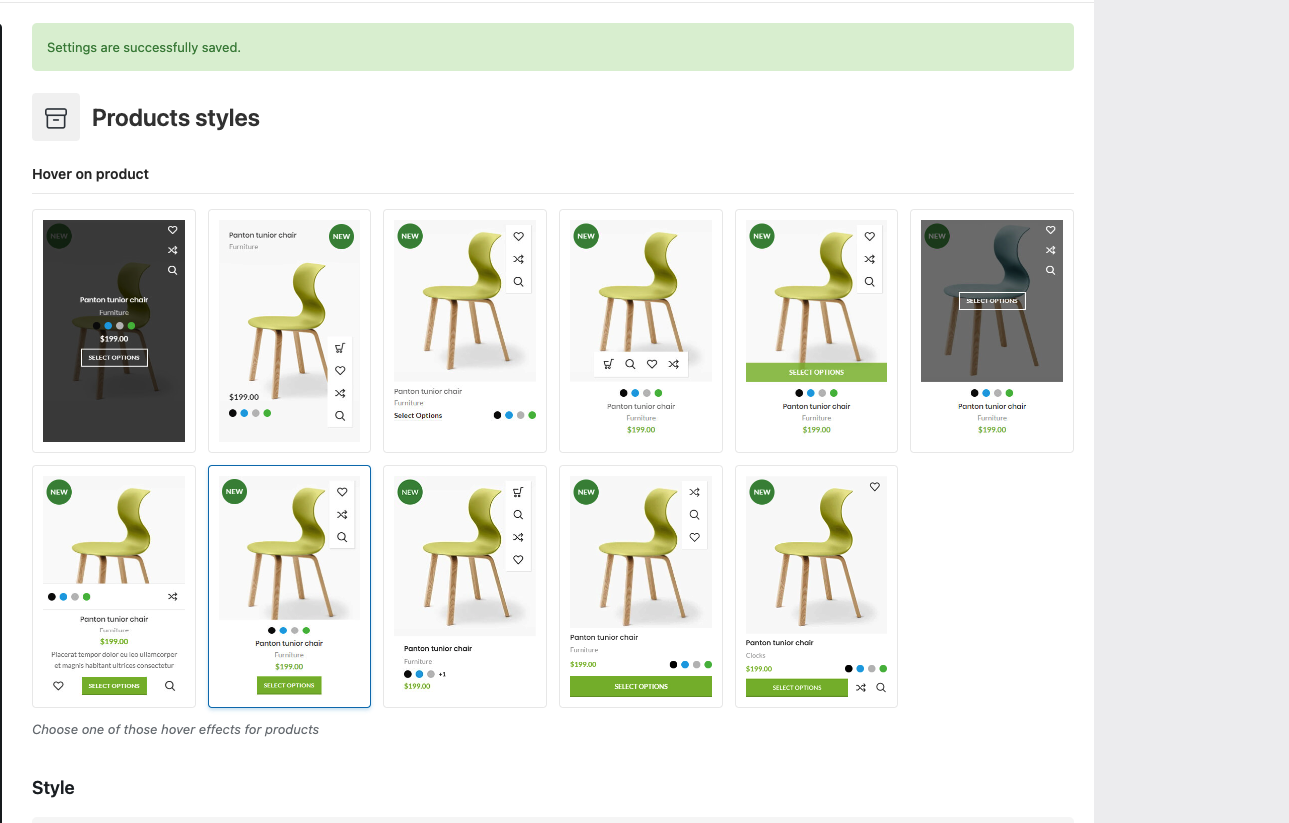Click the green swatch in the selected style preview
The image size is (1289, 823).
pos(306,631)
